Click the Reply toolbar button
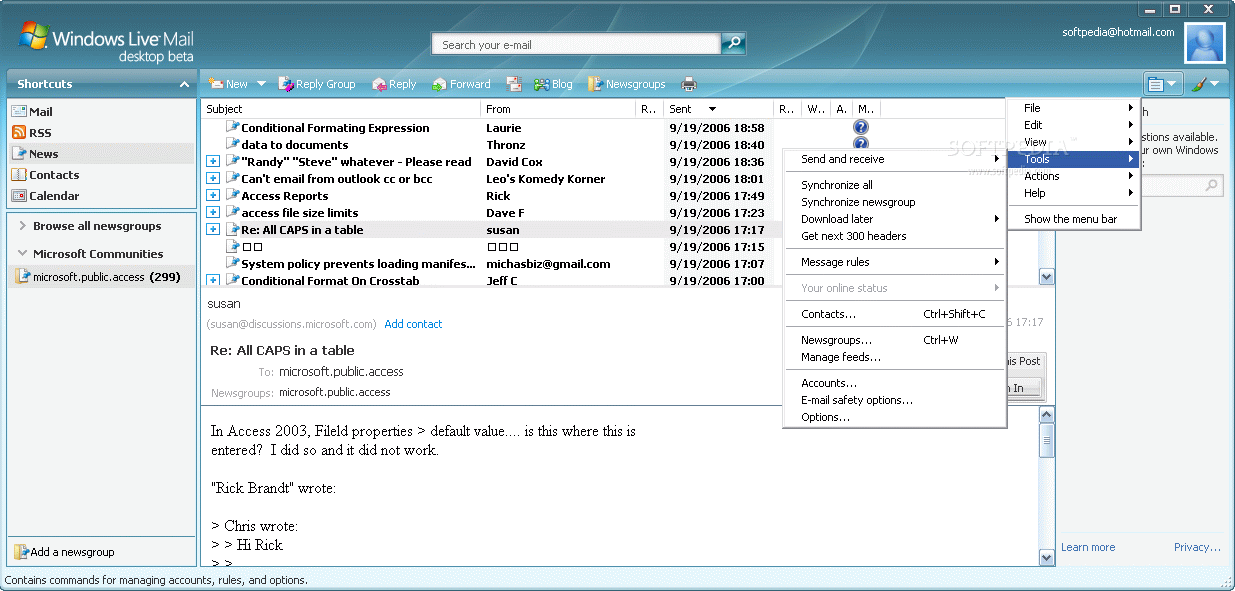The width and height of the screenshot is (1235, 591). [394, 84]
